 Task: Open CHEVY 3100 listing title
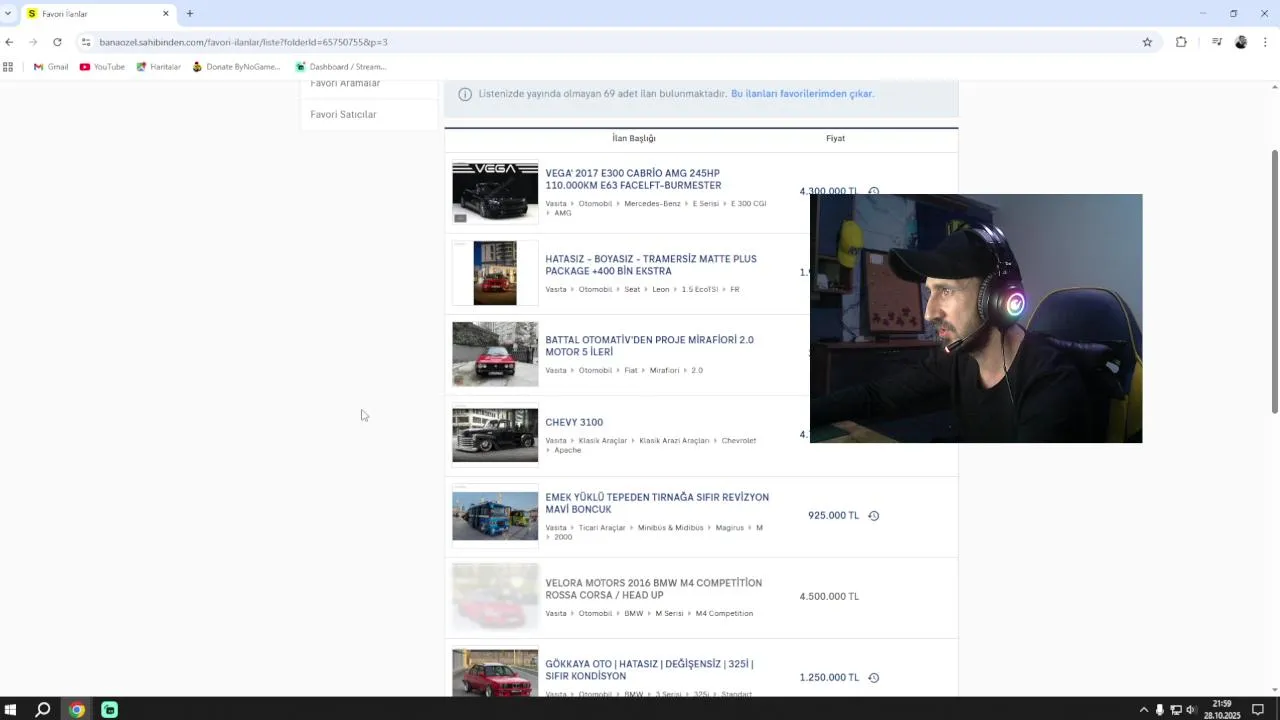574,422
